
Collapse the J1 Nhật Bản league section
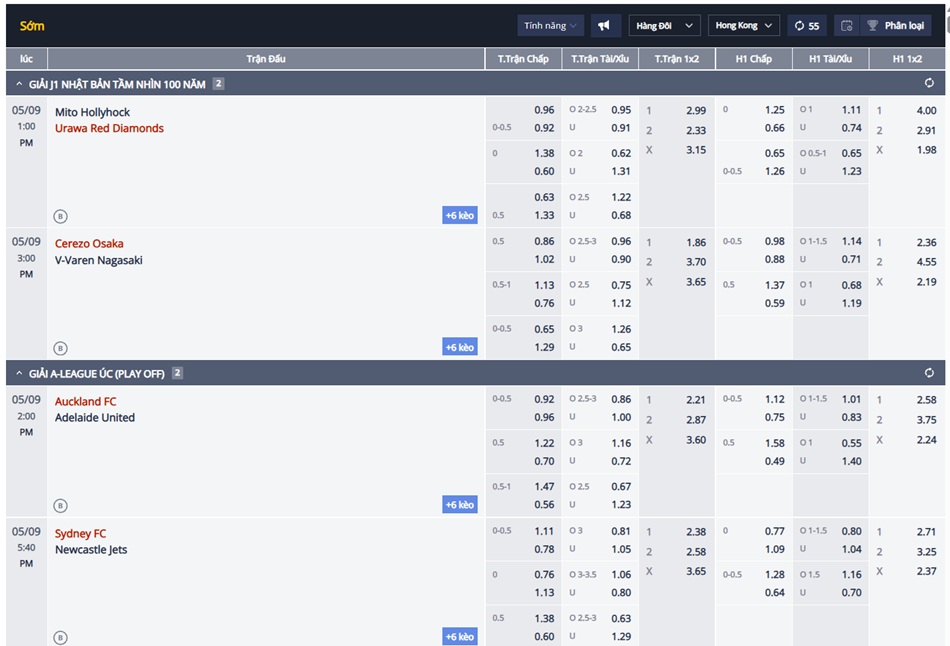(19, 84)
